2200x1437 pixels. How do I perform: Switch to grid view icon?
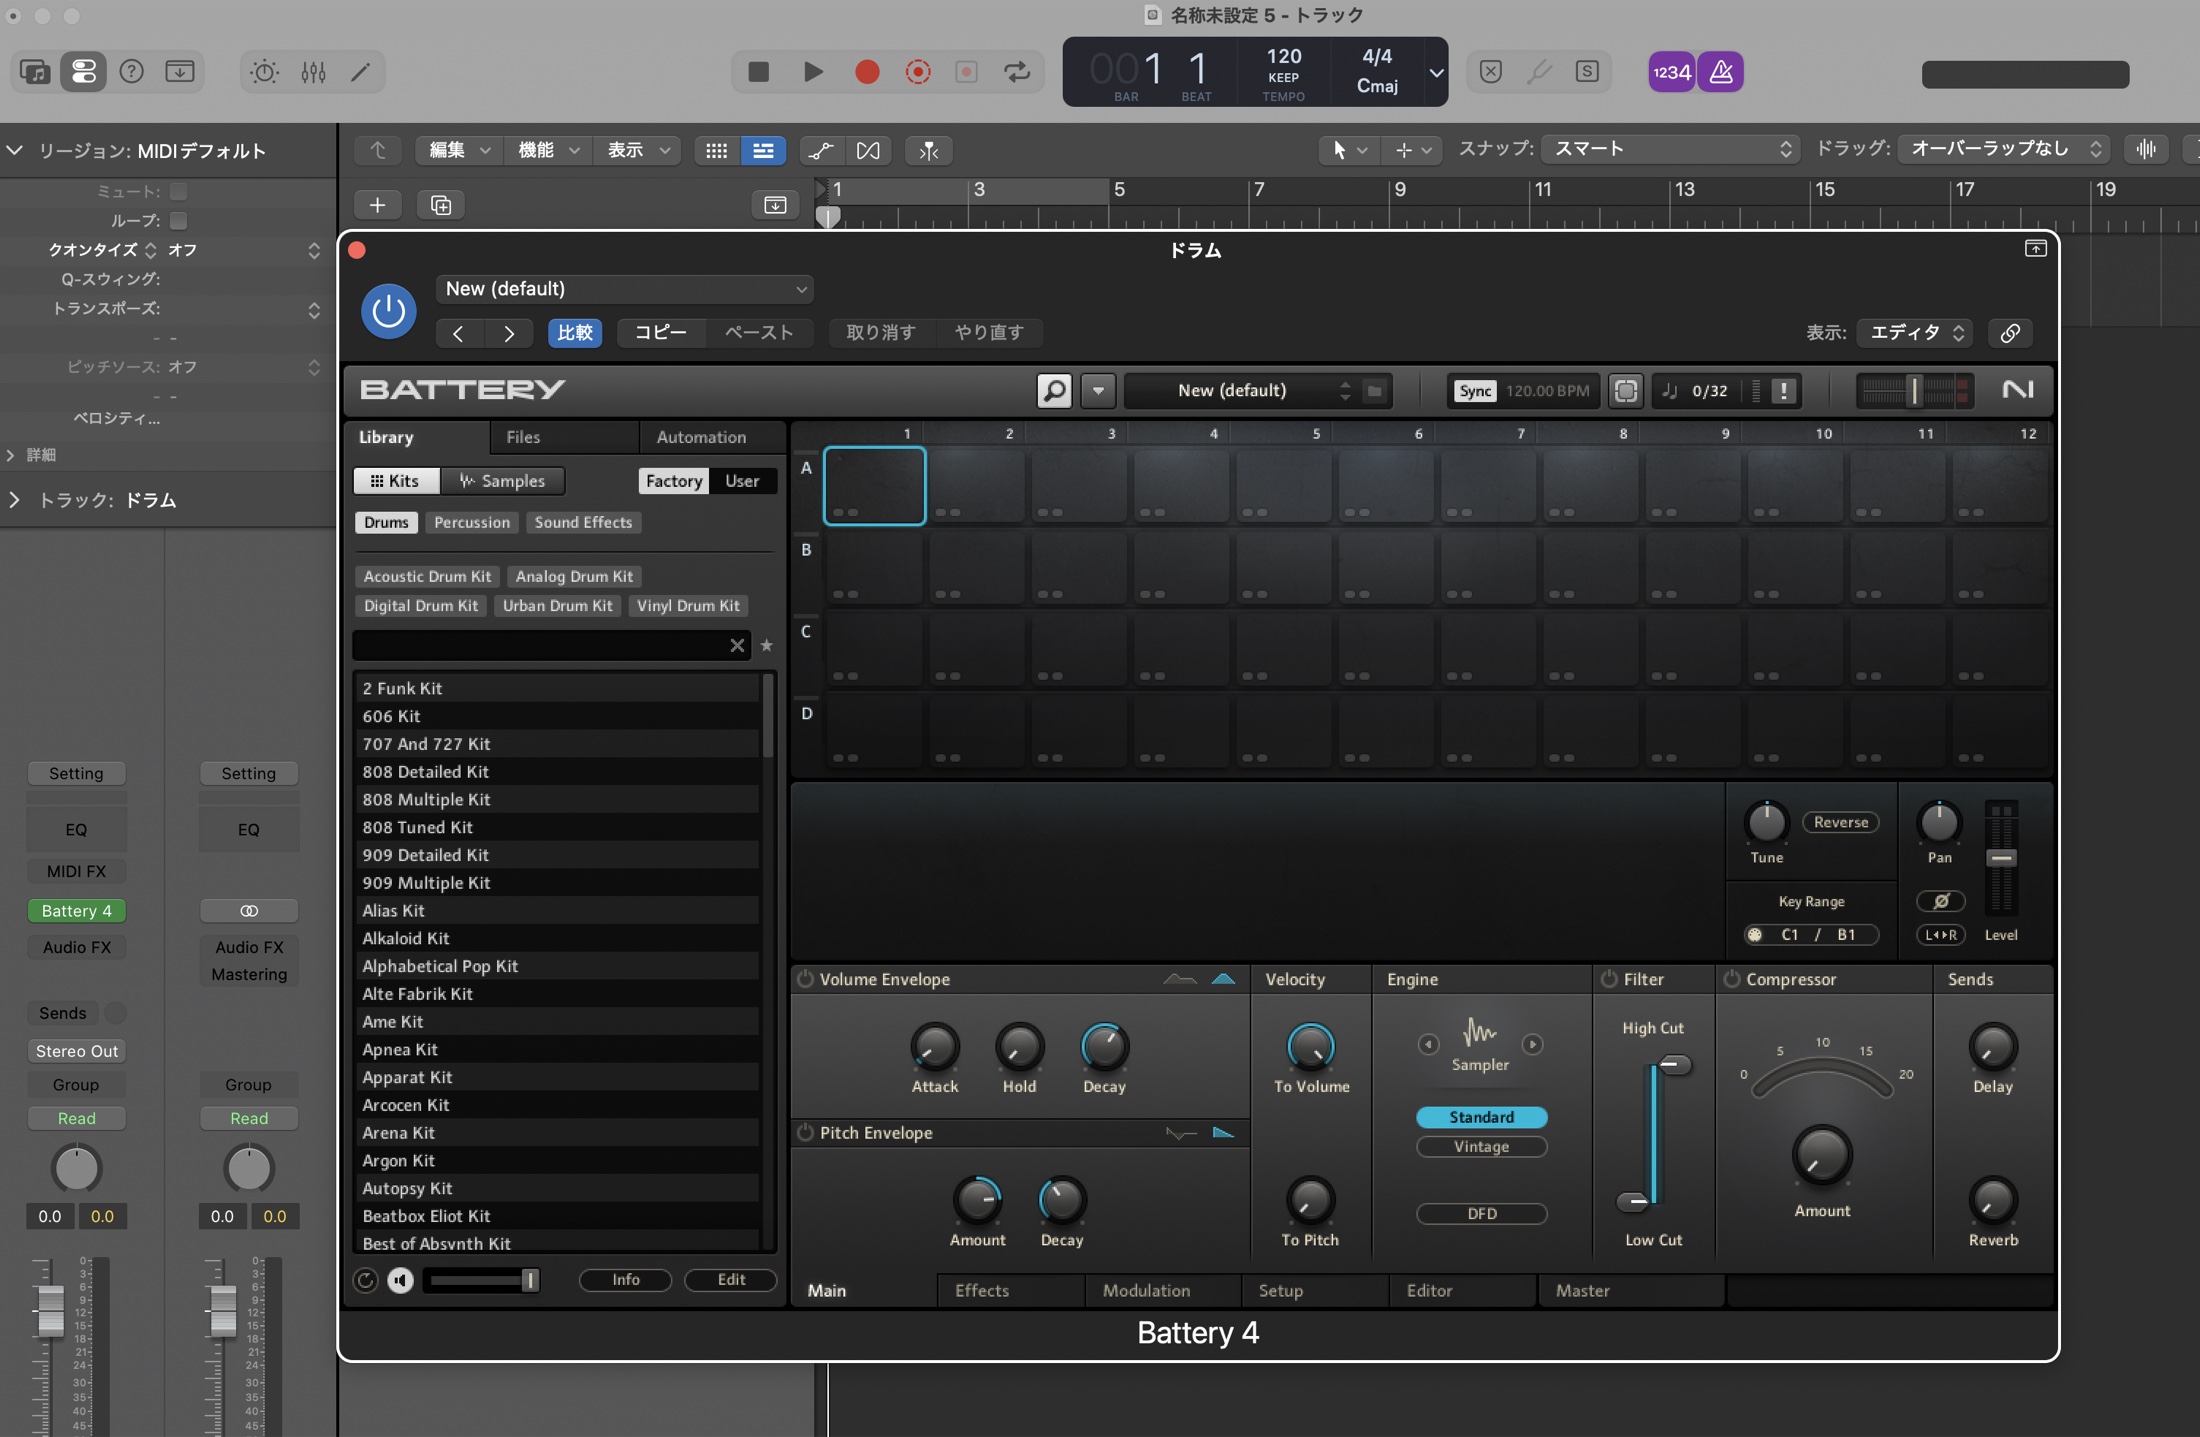coord(716,150)
